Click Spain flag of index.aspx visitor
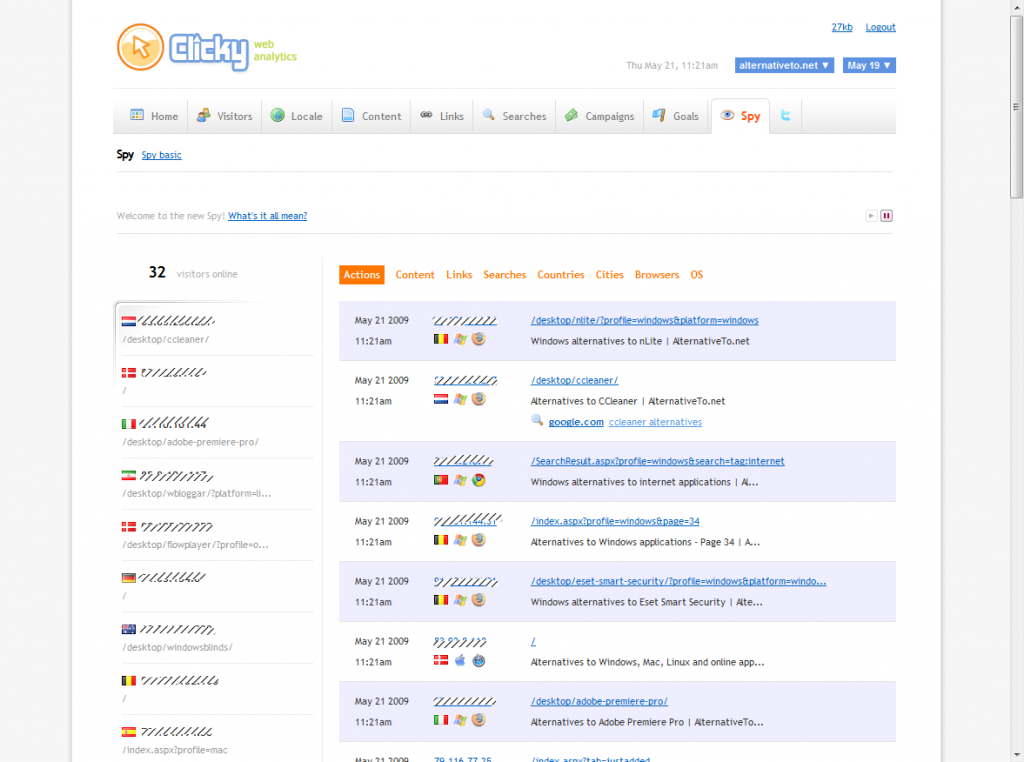 point(129,732)
